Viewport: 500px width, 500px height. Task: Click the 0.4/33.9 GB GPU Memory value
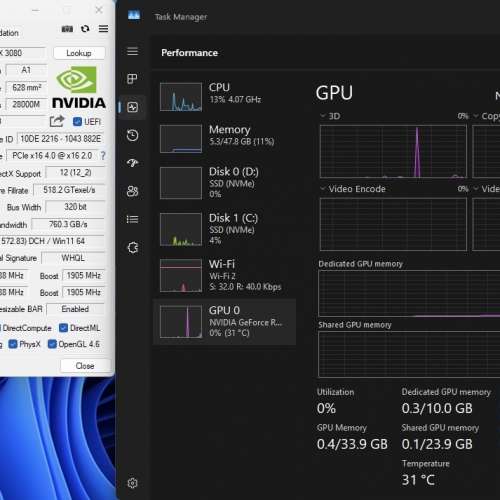coord(352,444)
